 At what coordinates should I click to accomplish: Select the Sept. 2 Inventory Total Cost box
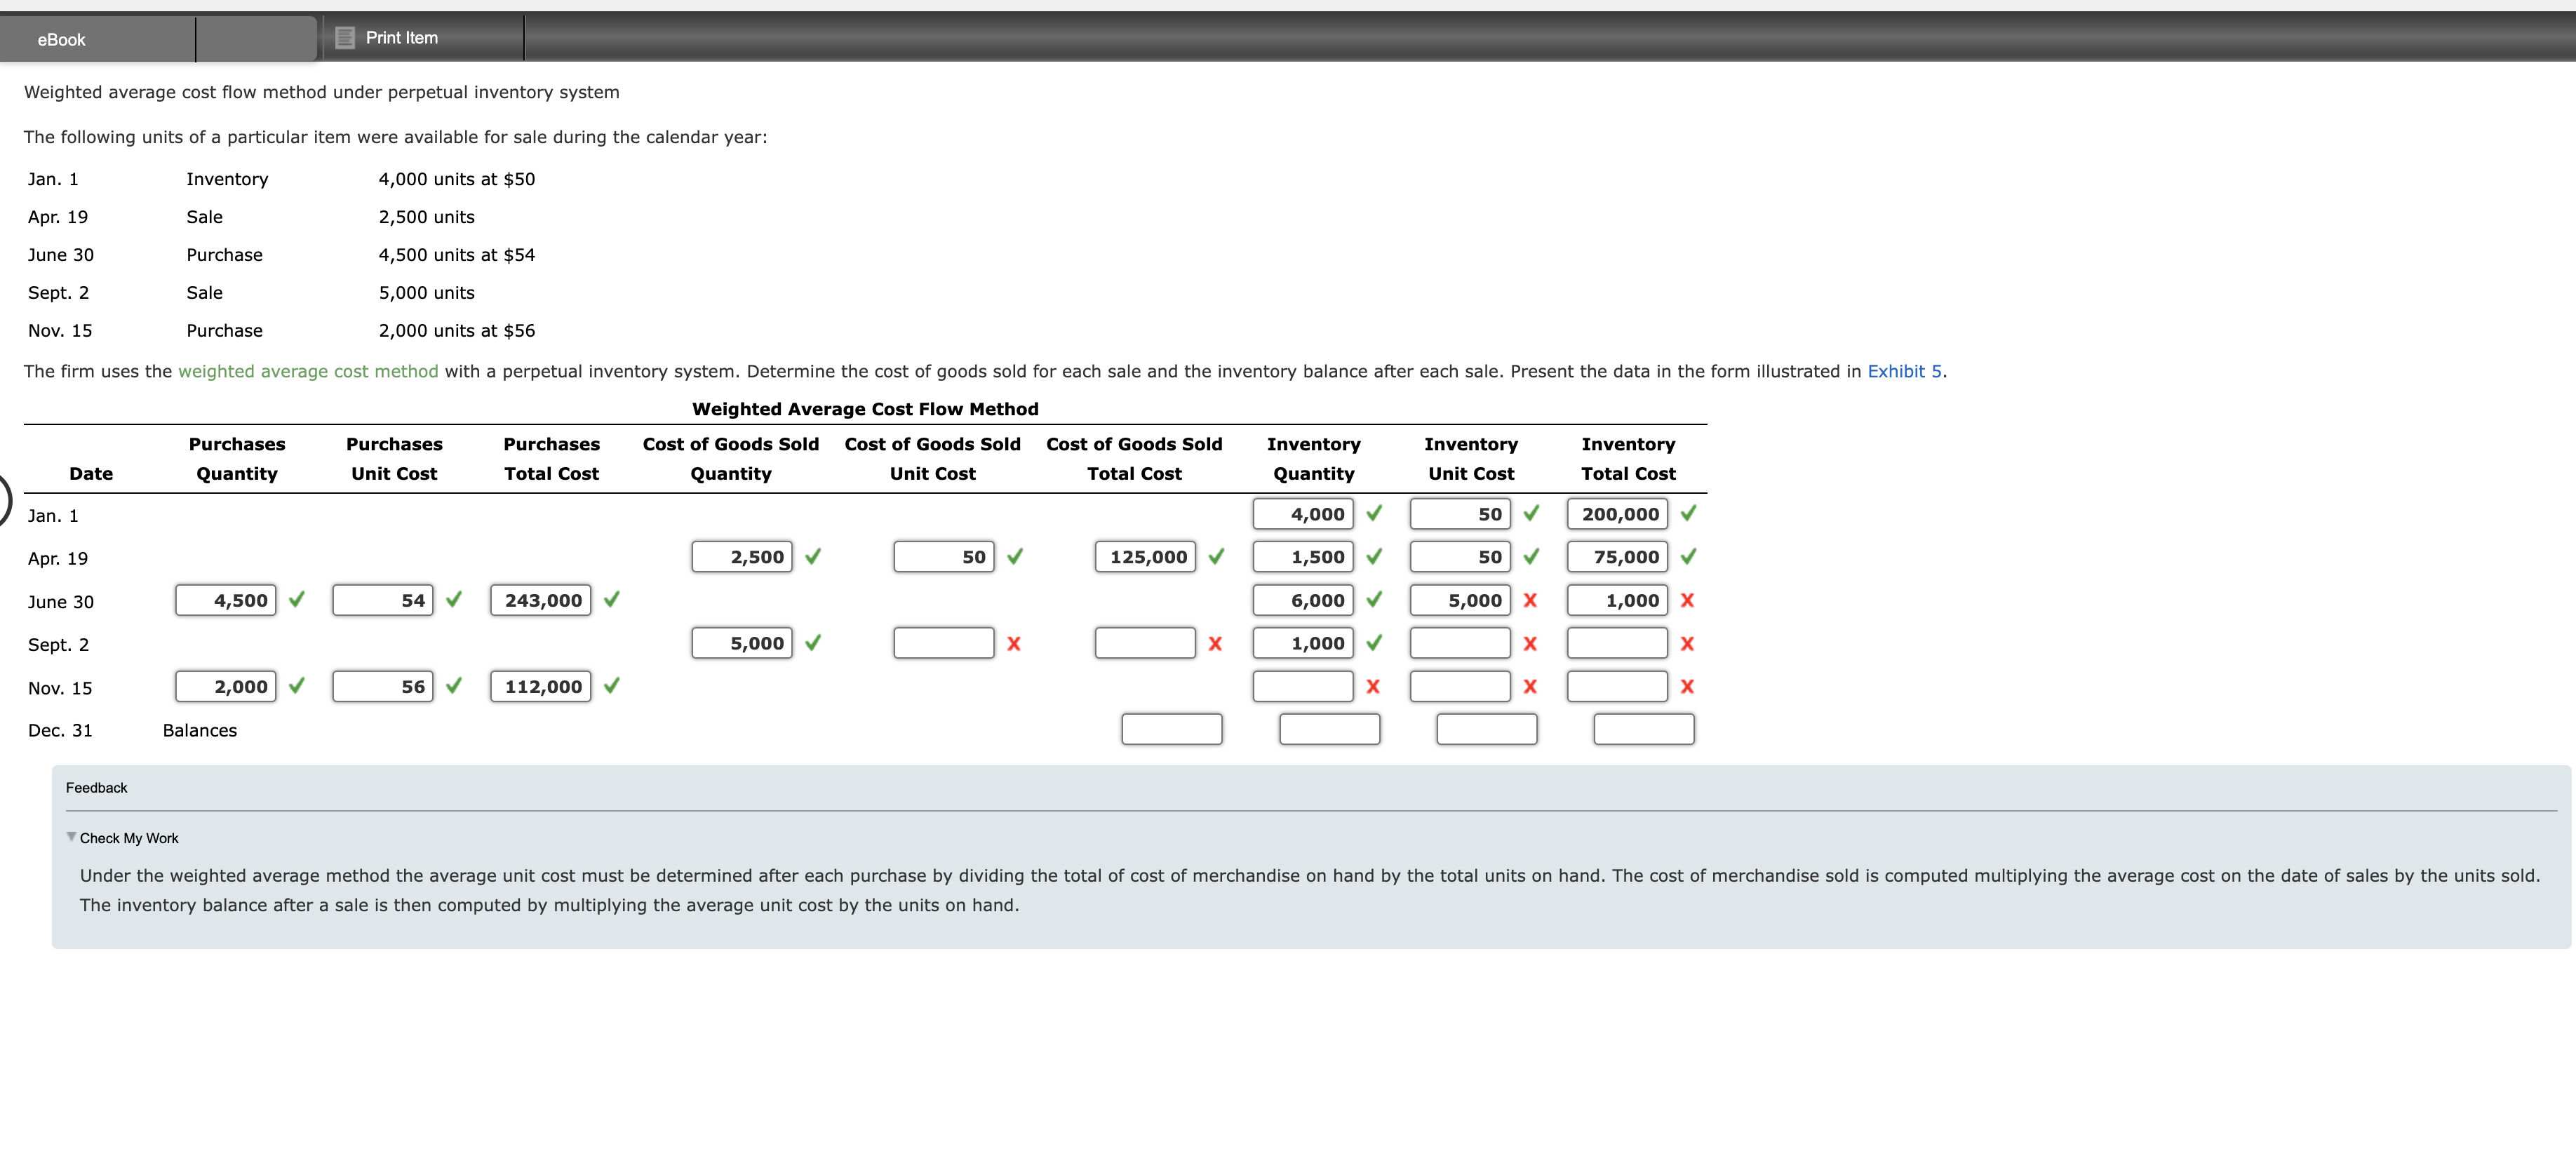1618,643
